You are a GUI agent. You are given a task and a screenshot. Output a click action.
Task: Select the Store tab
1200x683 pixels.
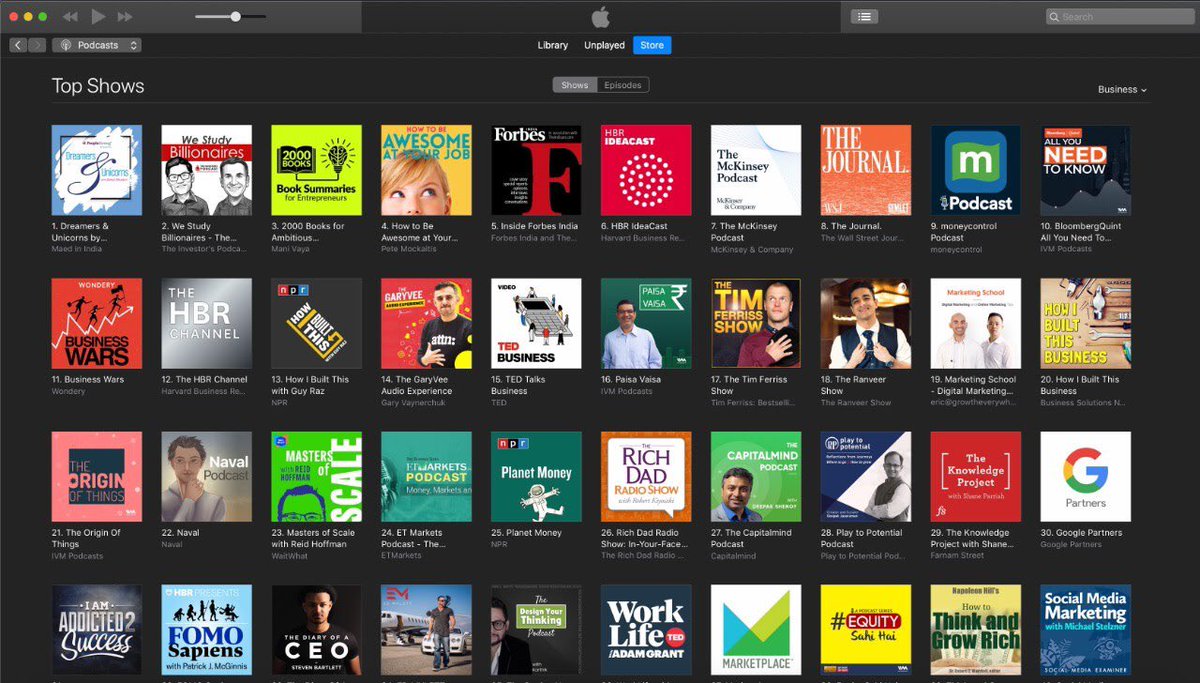click(x=652, y=45)
